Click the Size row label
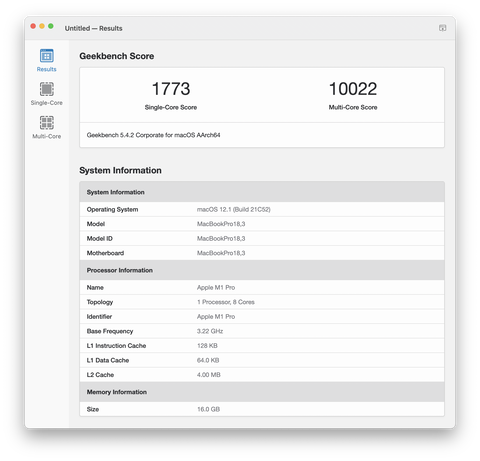 pos(93,409)
